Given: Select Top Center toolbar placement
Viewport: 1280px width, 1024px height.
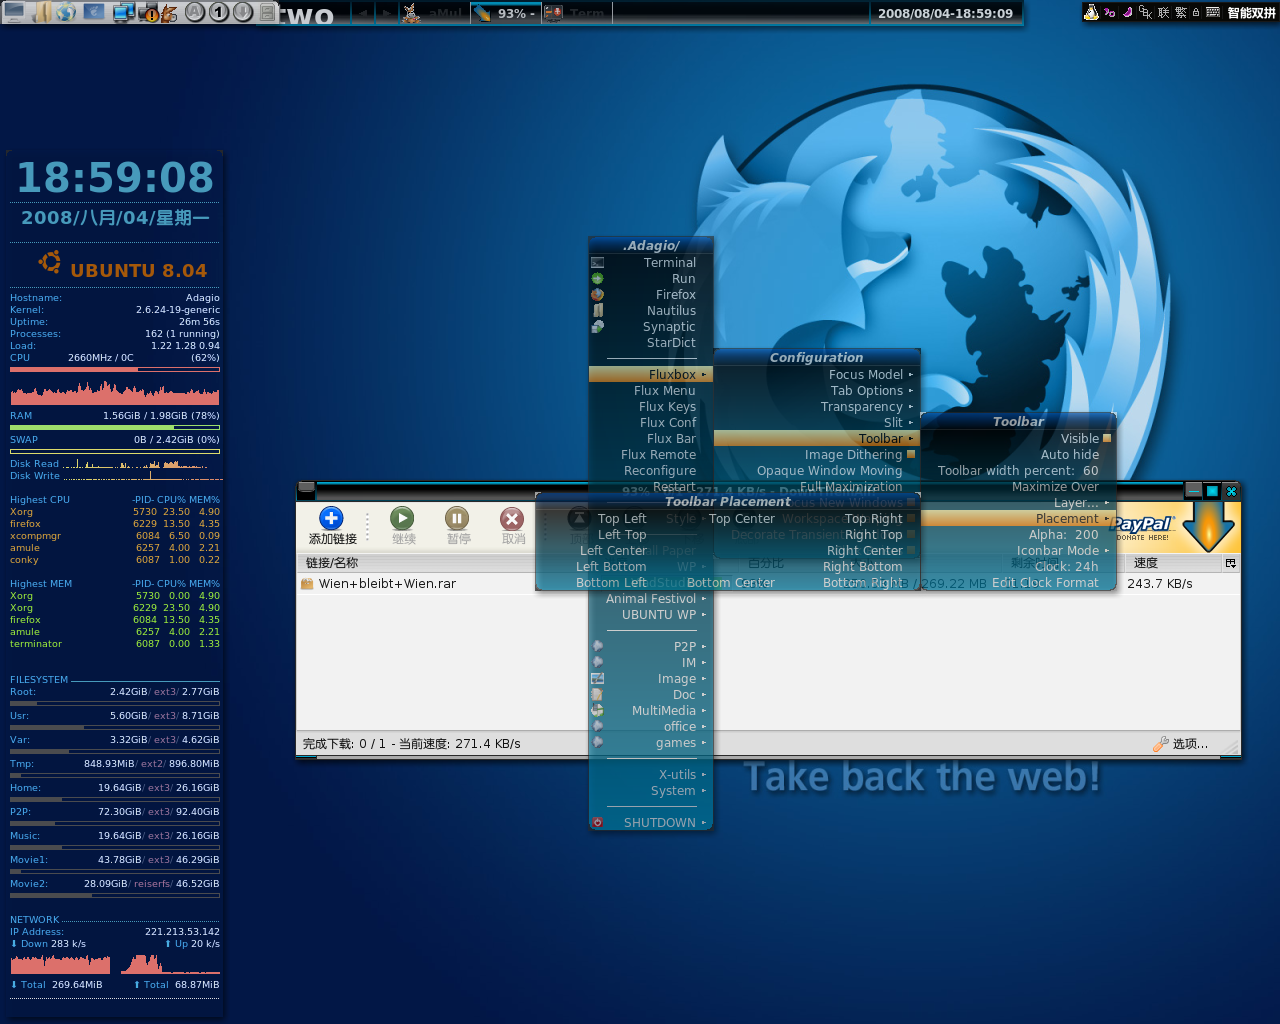Looking at the screenshot, I should coord(742,518).
